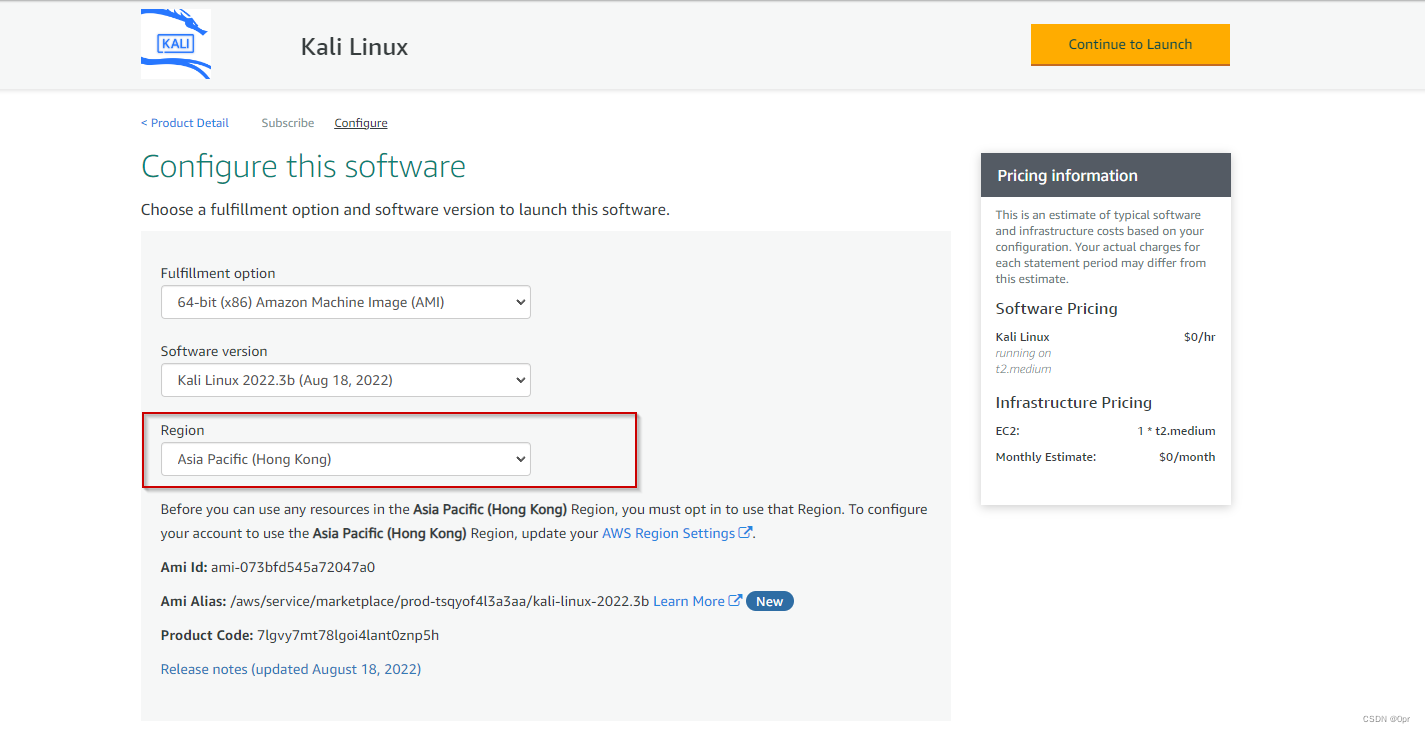Viewport: 1425px width, 733px height.
Task: Go back to Product Detail page
Action: 185,123
